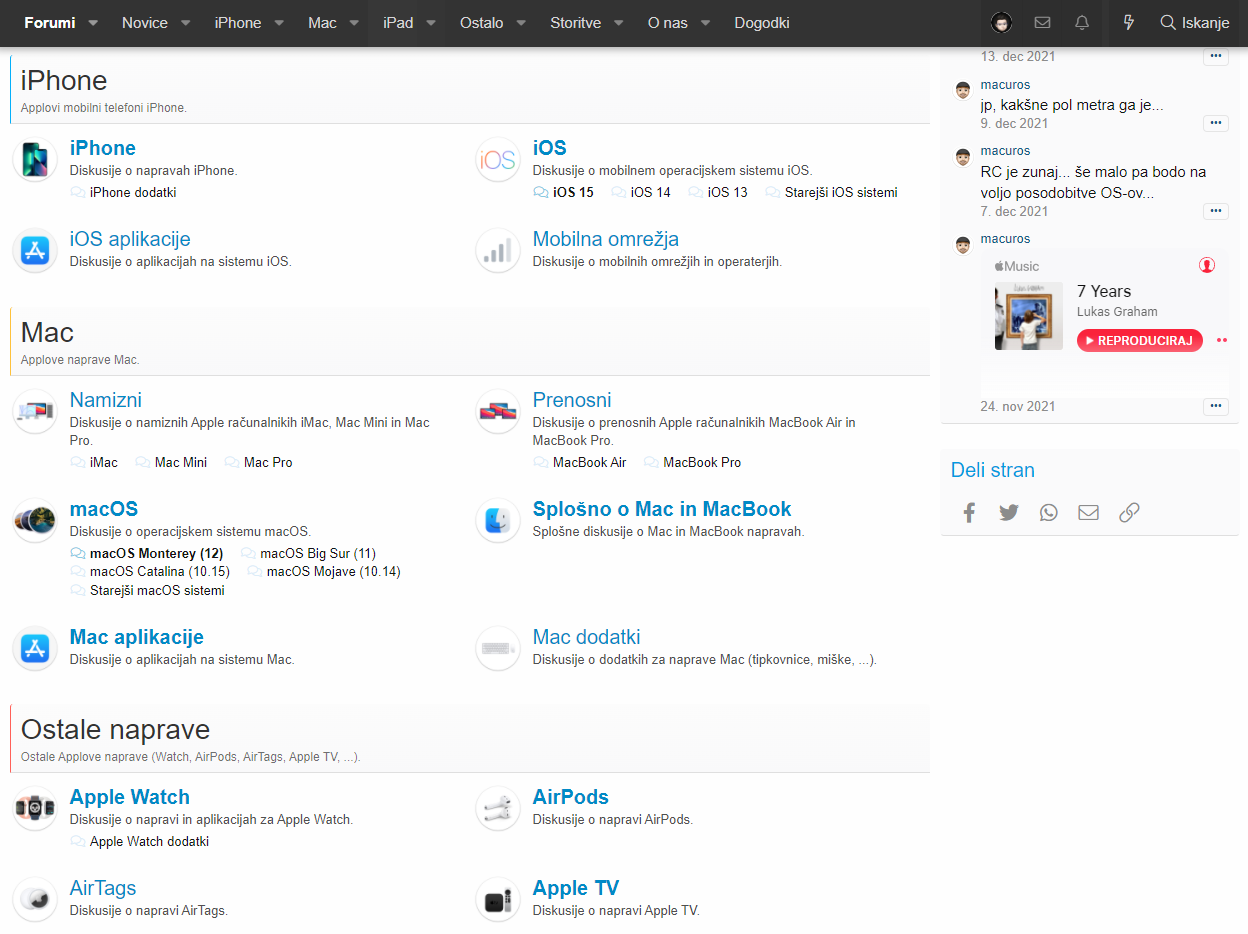Open the Apple Watch forum icon
The height and width of the screenshot is (934, 1248).
pos(35,808)
